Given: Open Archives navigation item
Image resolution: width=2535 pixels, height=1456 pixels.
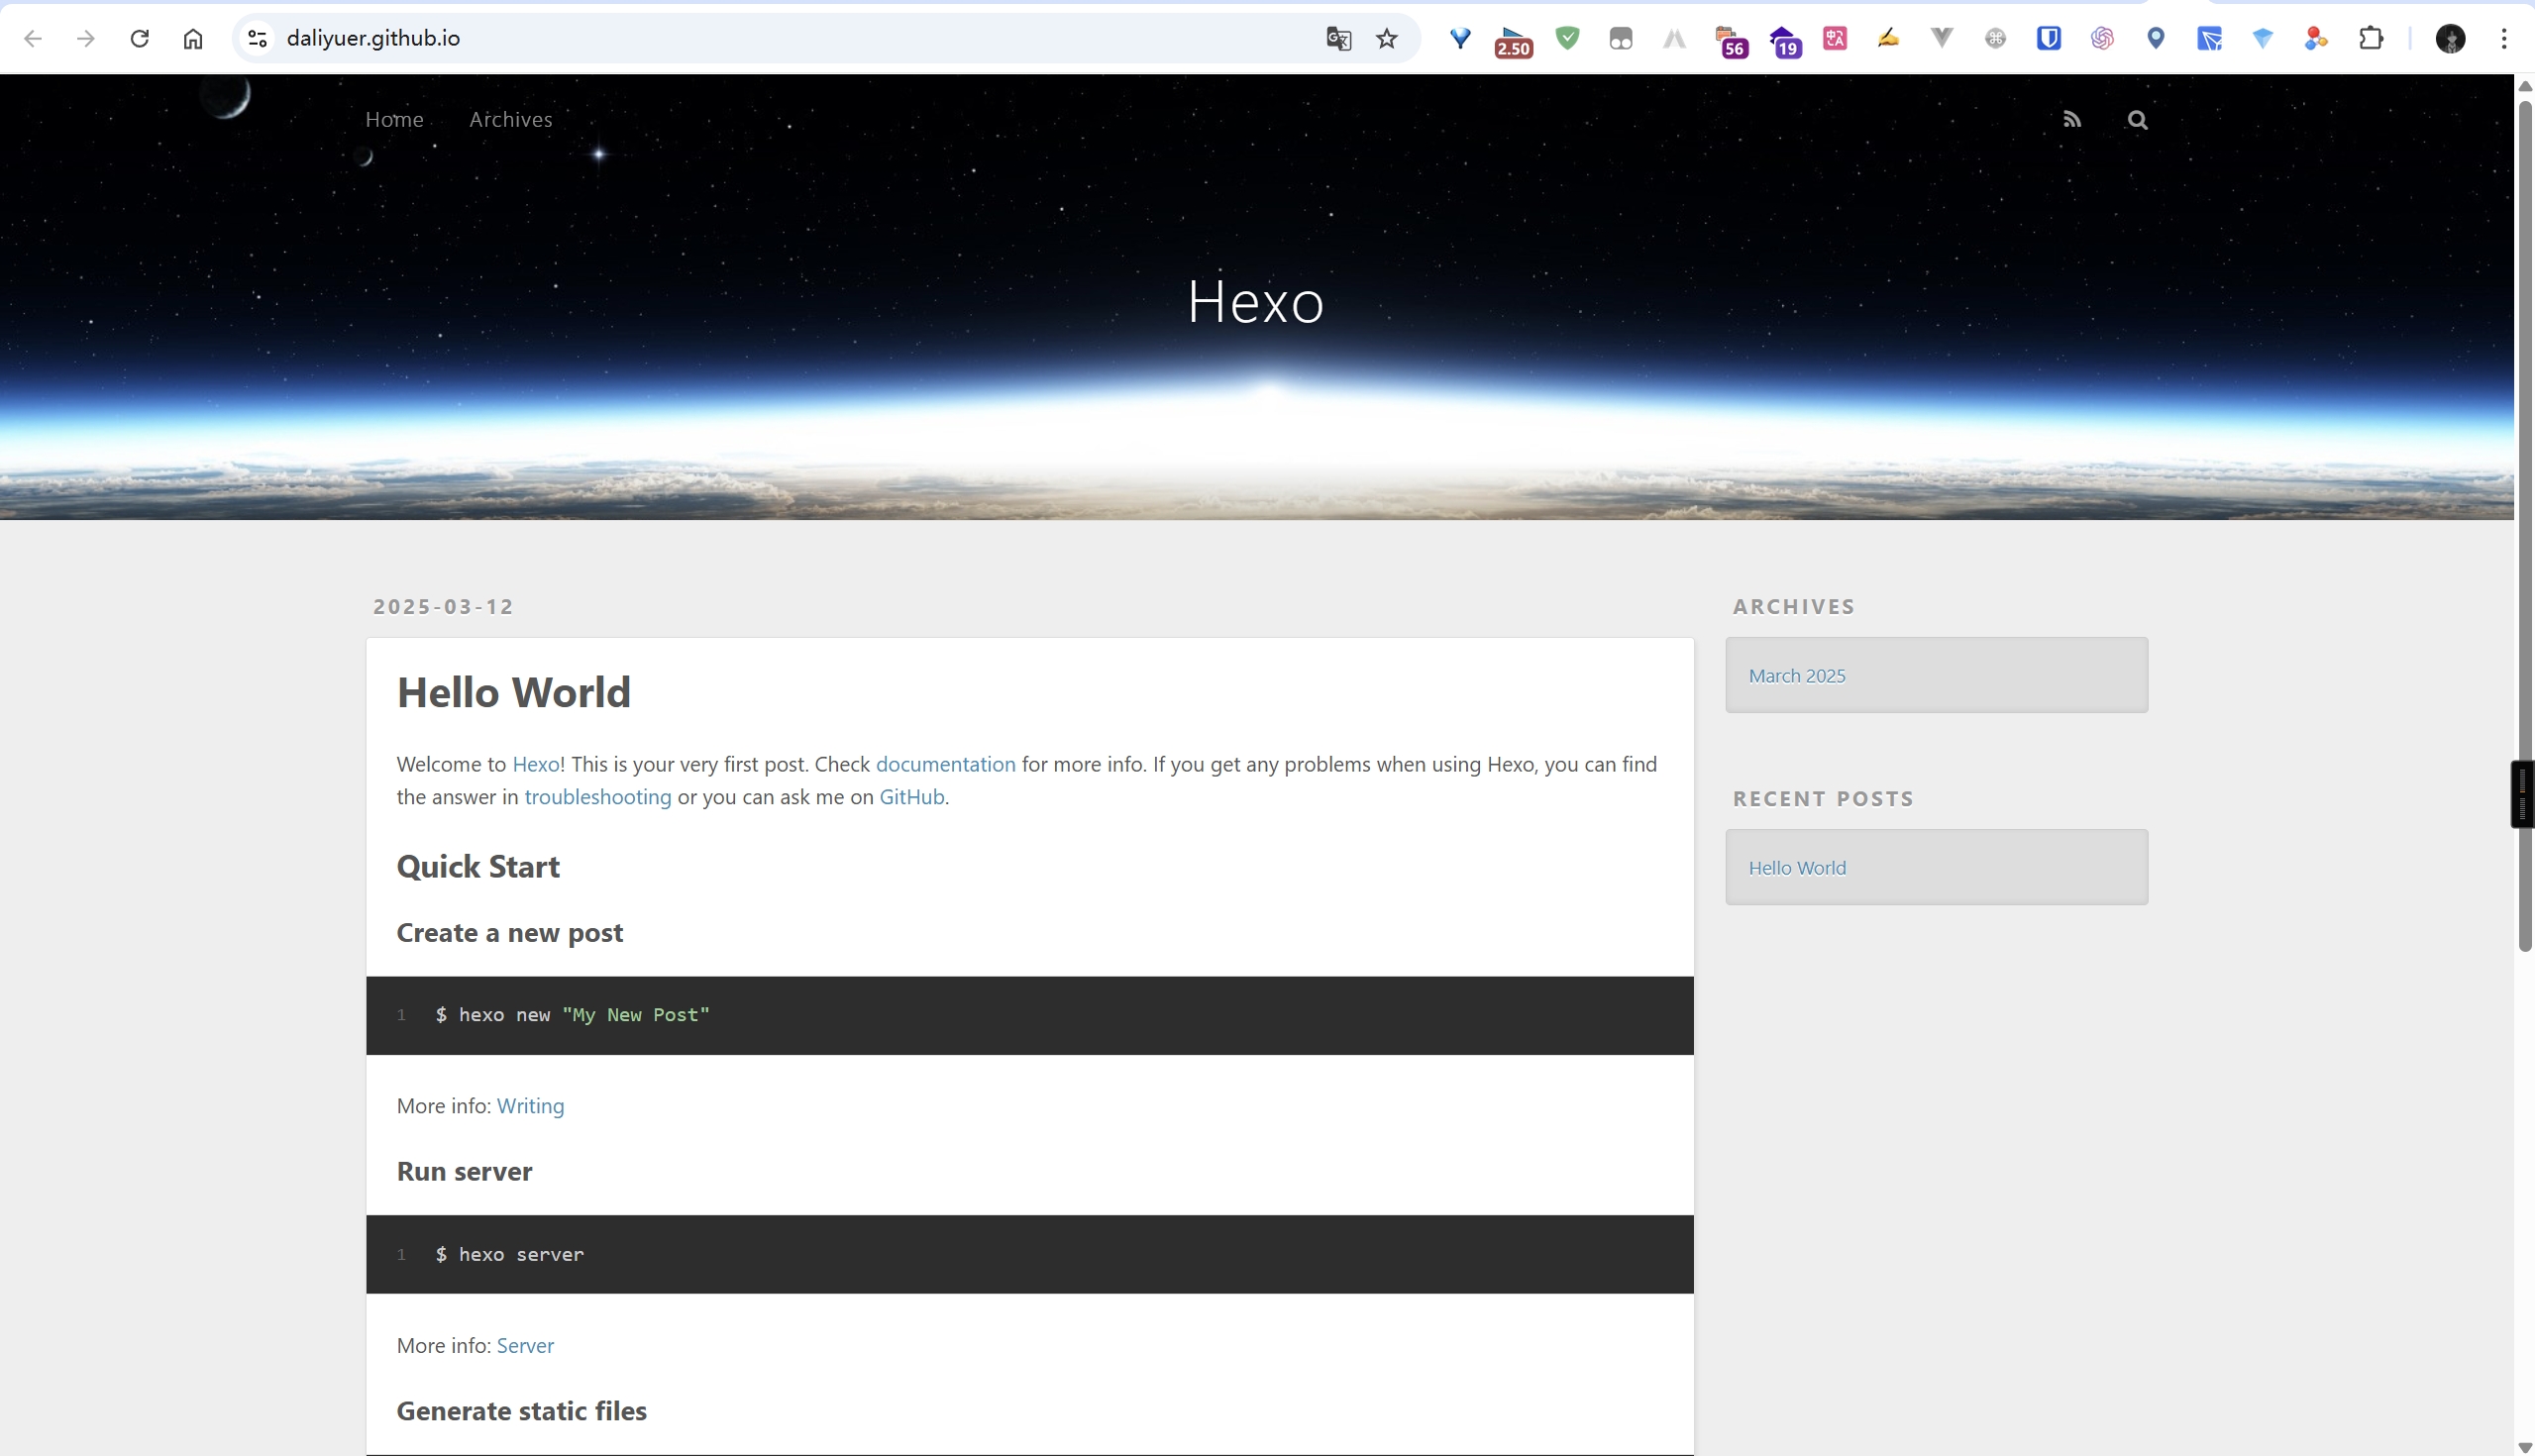Looking at the screenshot, I should coord(510,120).
